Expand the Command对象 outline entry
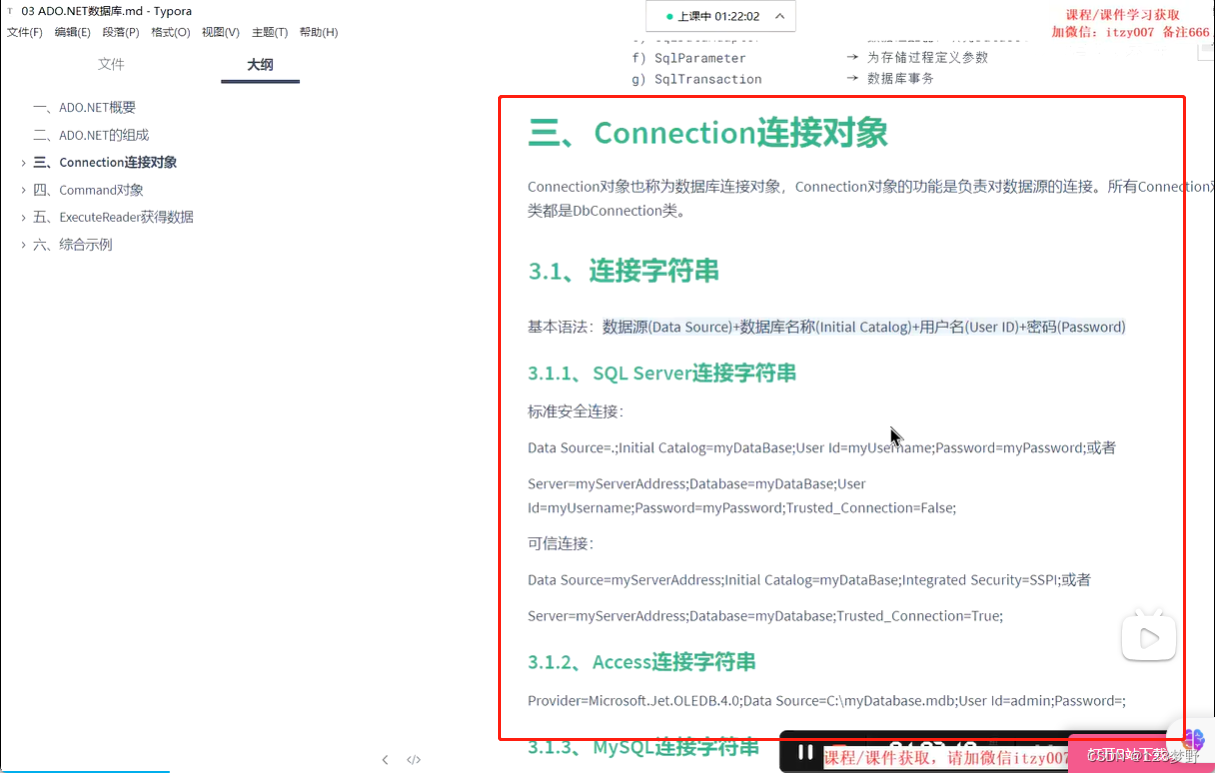 [x=25, y=189]
